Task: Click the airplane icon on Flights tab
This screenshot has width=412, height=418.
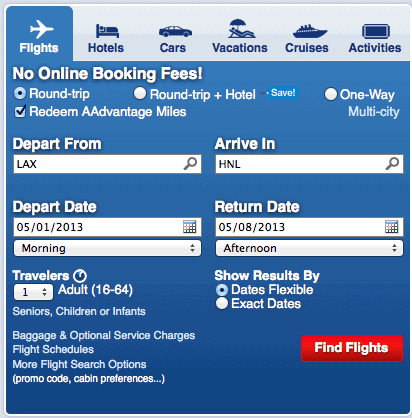Action: point(42,29)
